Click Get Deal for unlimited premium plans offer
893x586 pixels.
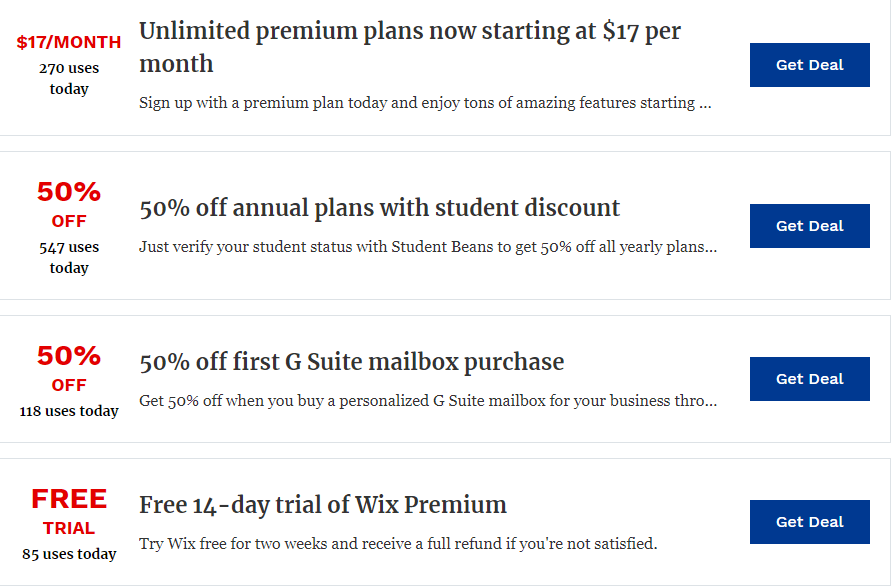point(809,64)
